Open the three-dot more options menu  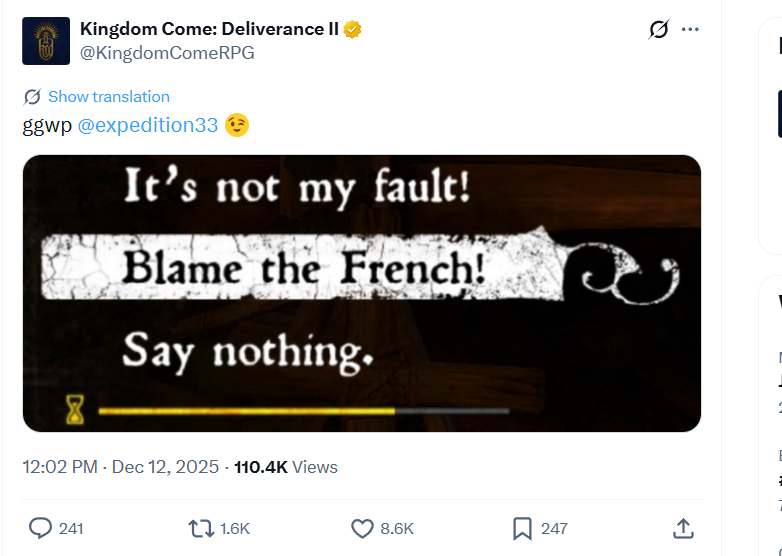point(690,29)
